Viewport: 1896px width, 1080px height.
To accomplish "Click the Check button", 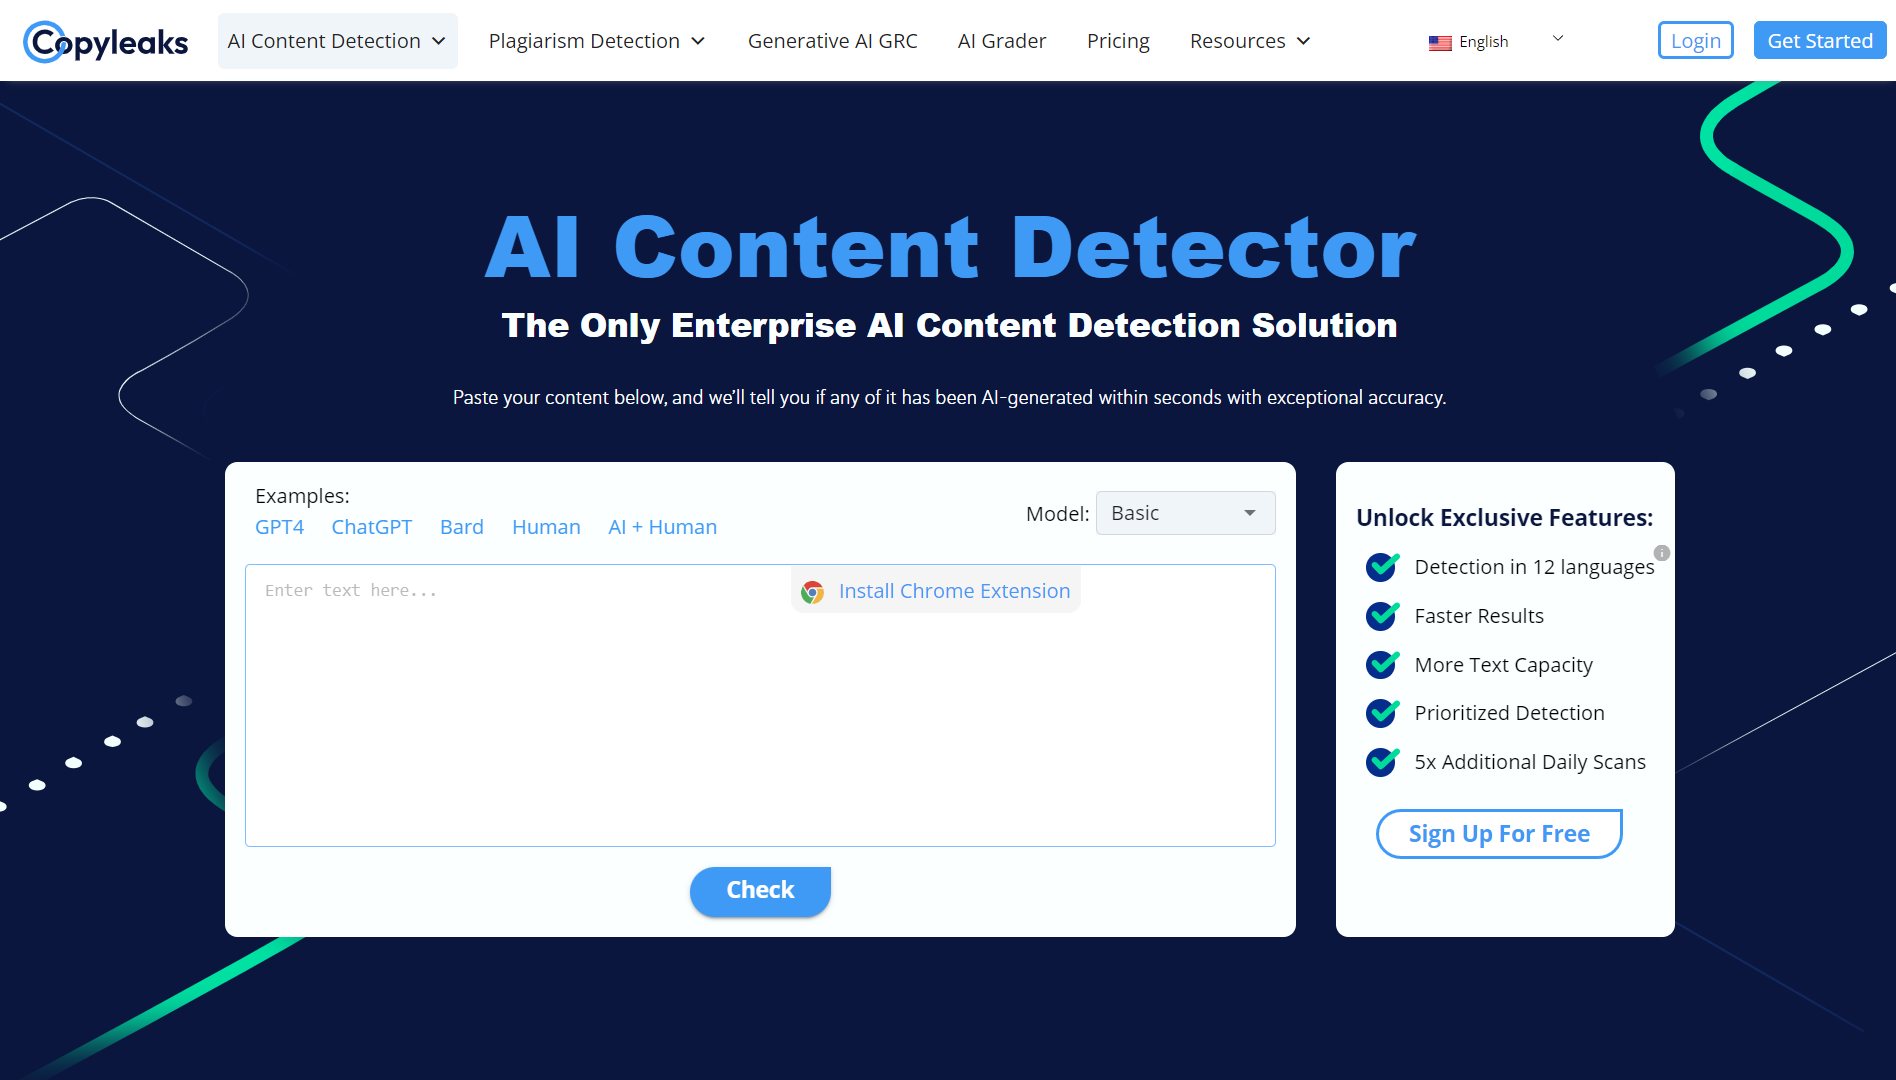I will click(x=760, y=890).
